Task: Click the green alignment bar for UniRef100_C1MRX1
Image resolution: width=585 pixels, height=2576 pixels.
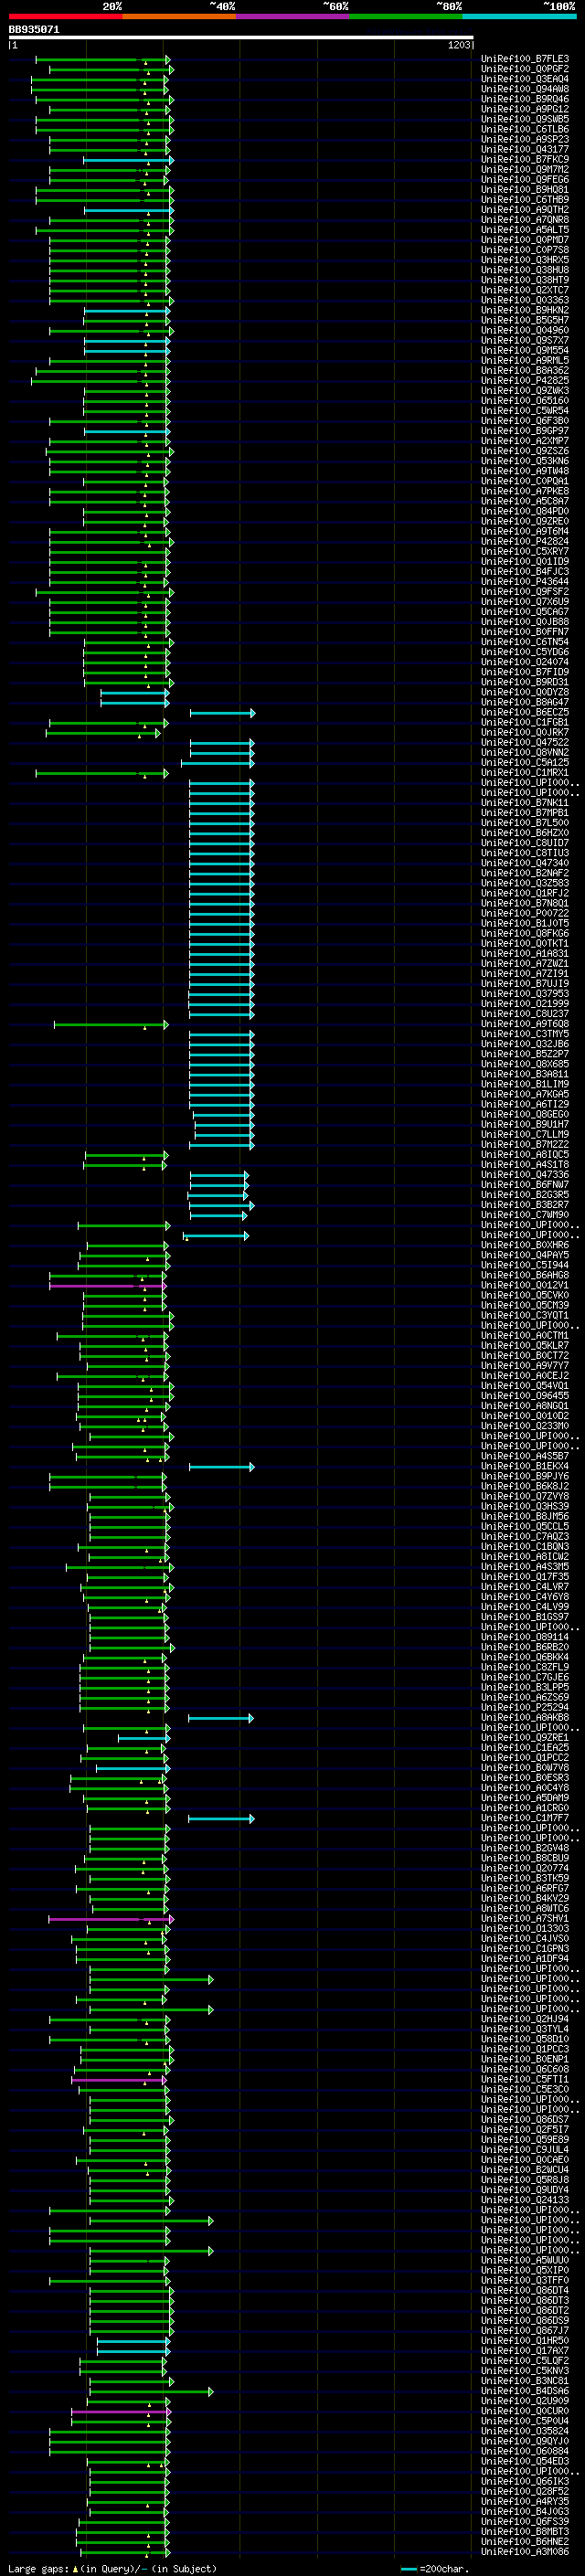Action: (x=102, y=773)
